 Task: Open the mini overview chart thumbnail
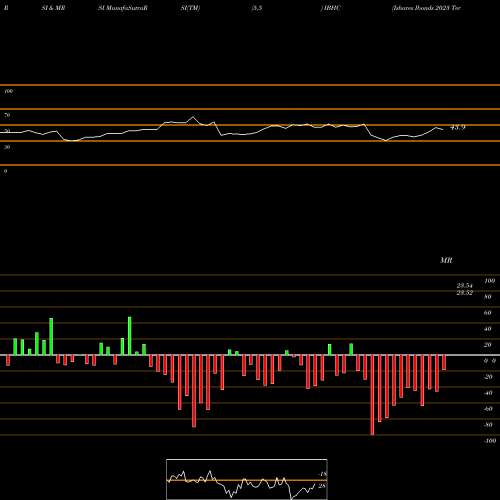pos(247,479)
